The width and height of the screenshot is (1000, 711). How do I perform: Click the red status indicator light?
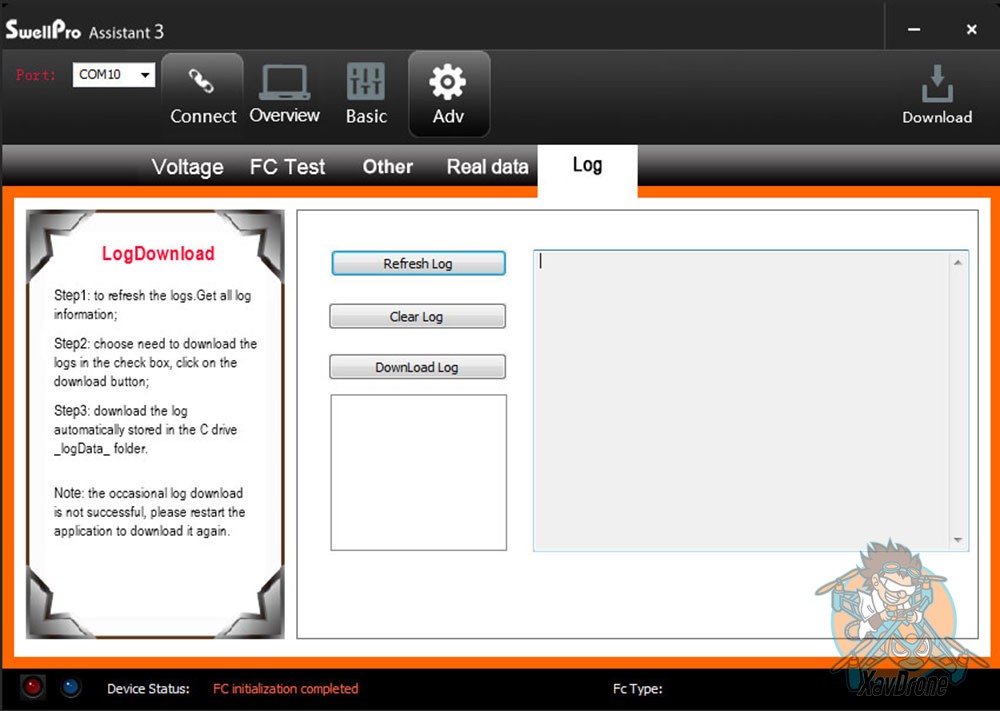(34, 687)
